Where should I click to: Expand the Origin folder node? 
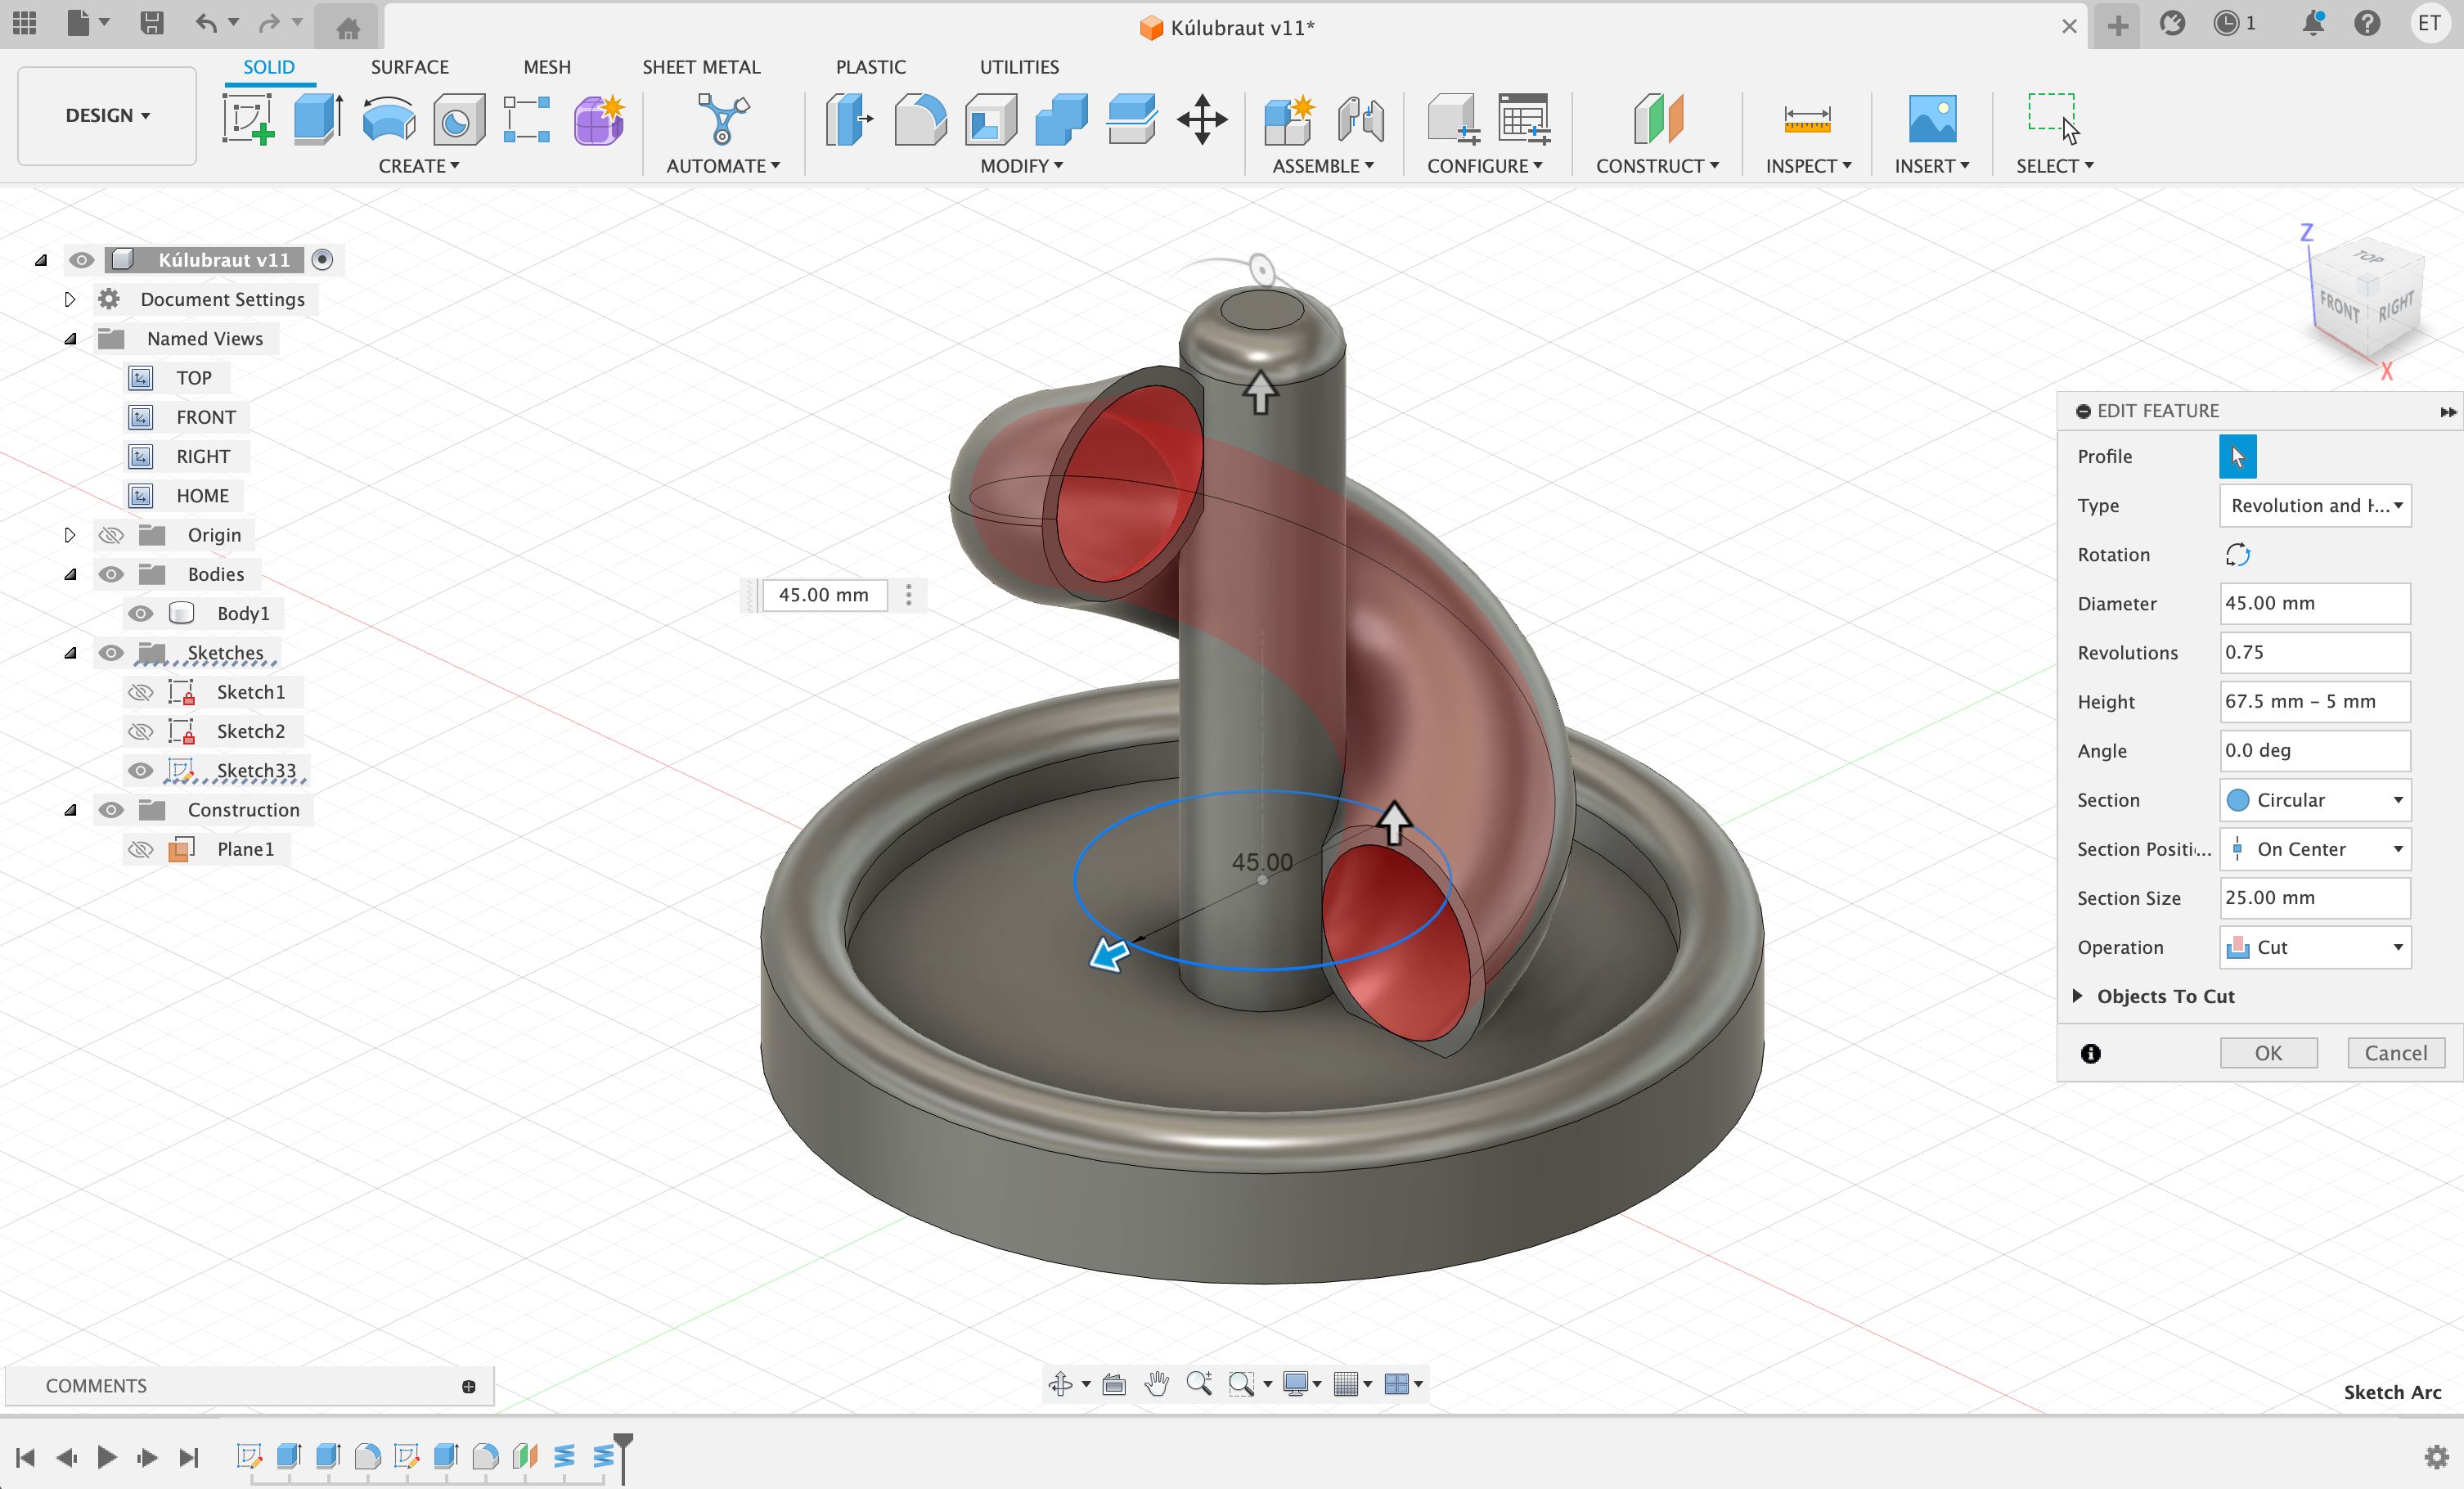(69, 535)
